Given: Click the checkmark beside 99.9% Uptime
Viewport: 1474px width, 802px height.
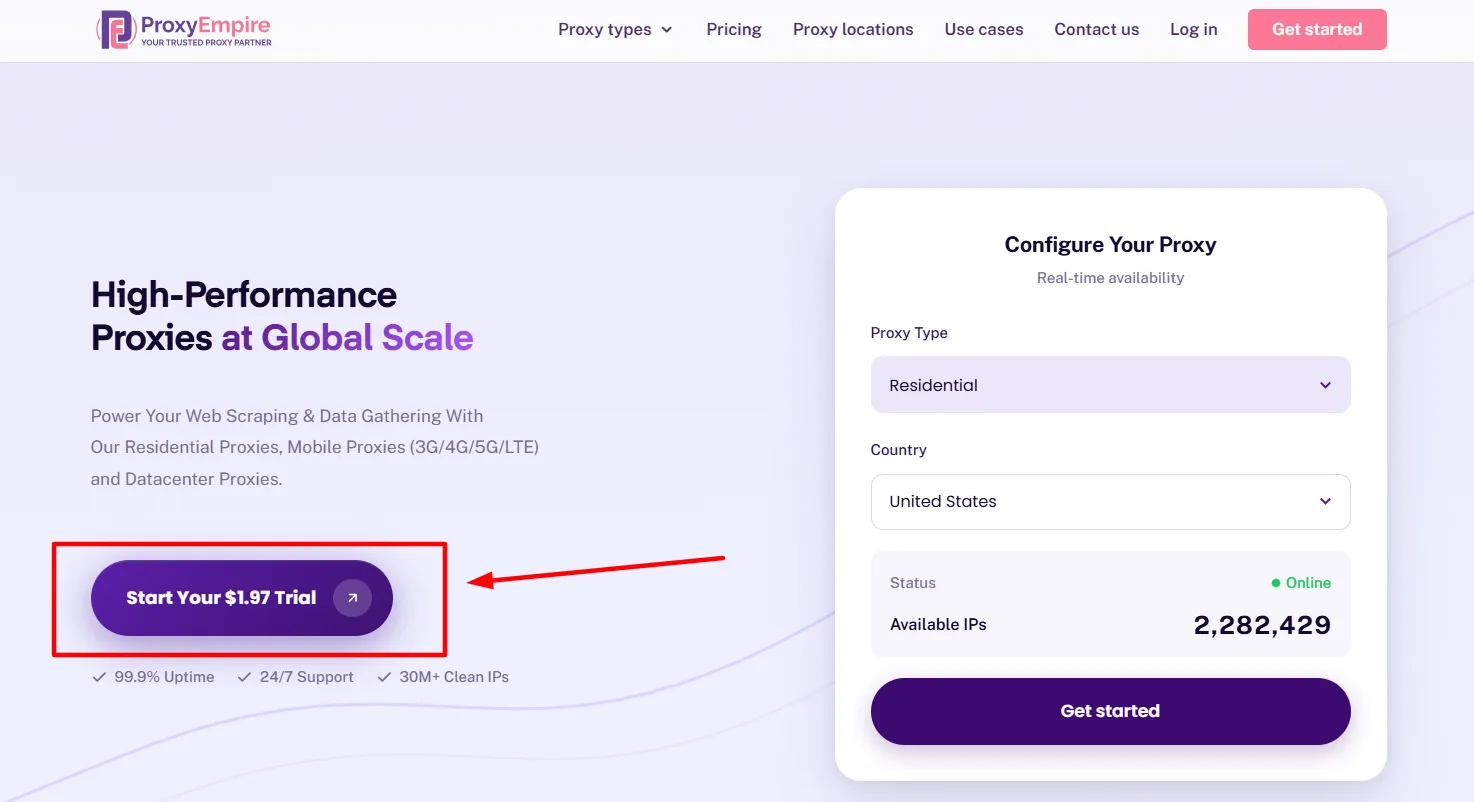Looking at the screenshot, I should [x=98, y=676].
